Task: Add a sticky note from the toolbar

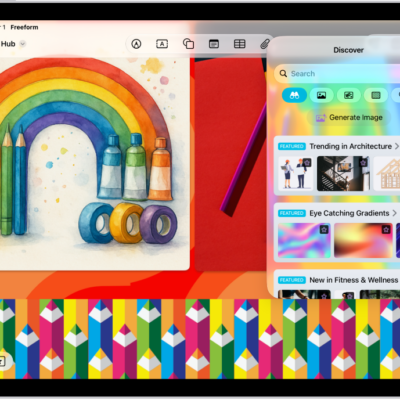Action: point(214,44)
